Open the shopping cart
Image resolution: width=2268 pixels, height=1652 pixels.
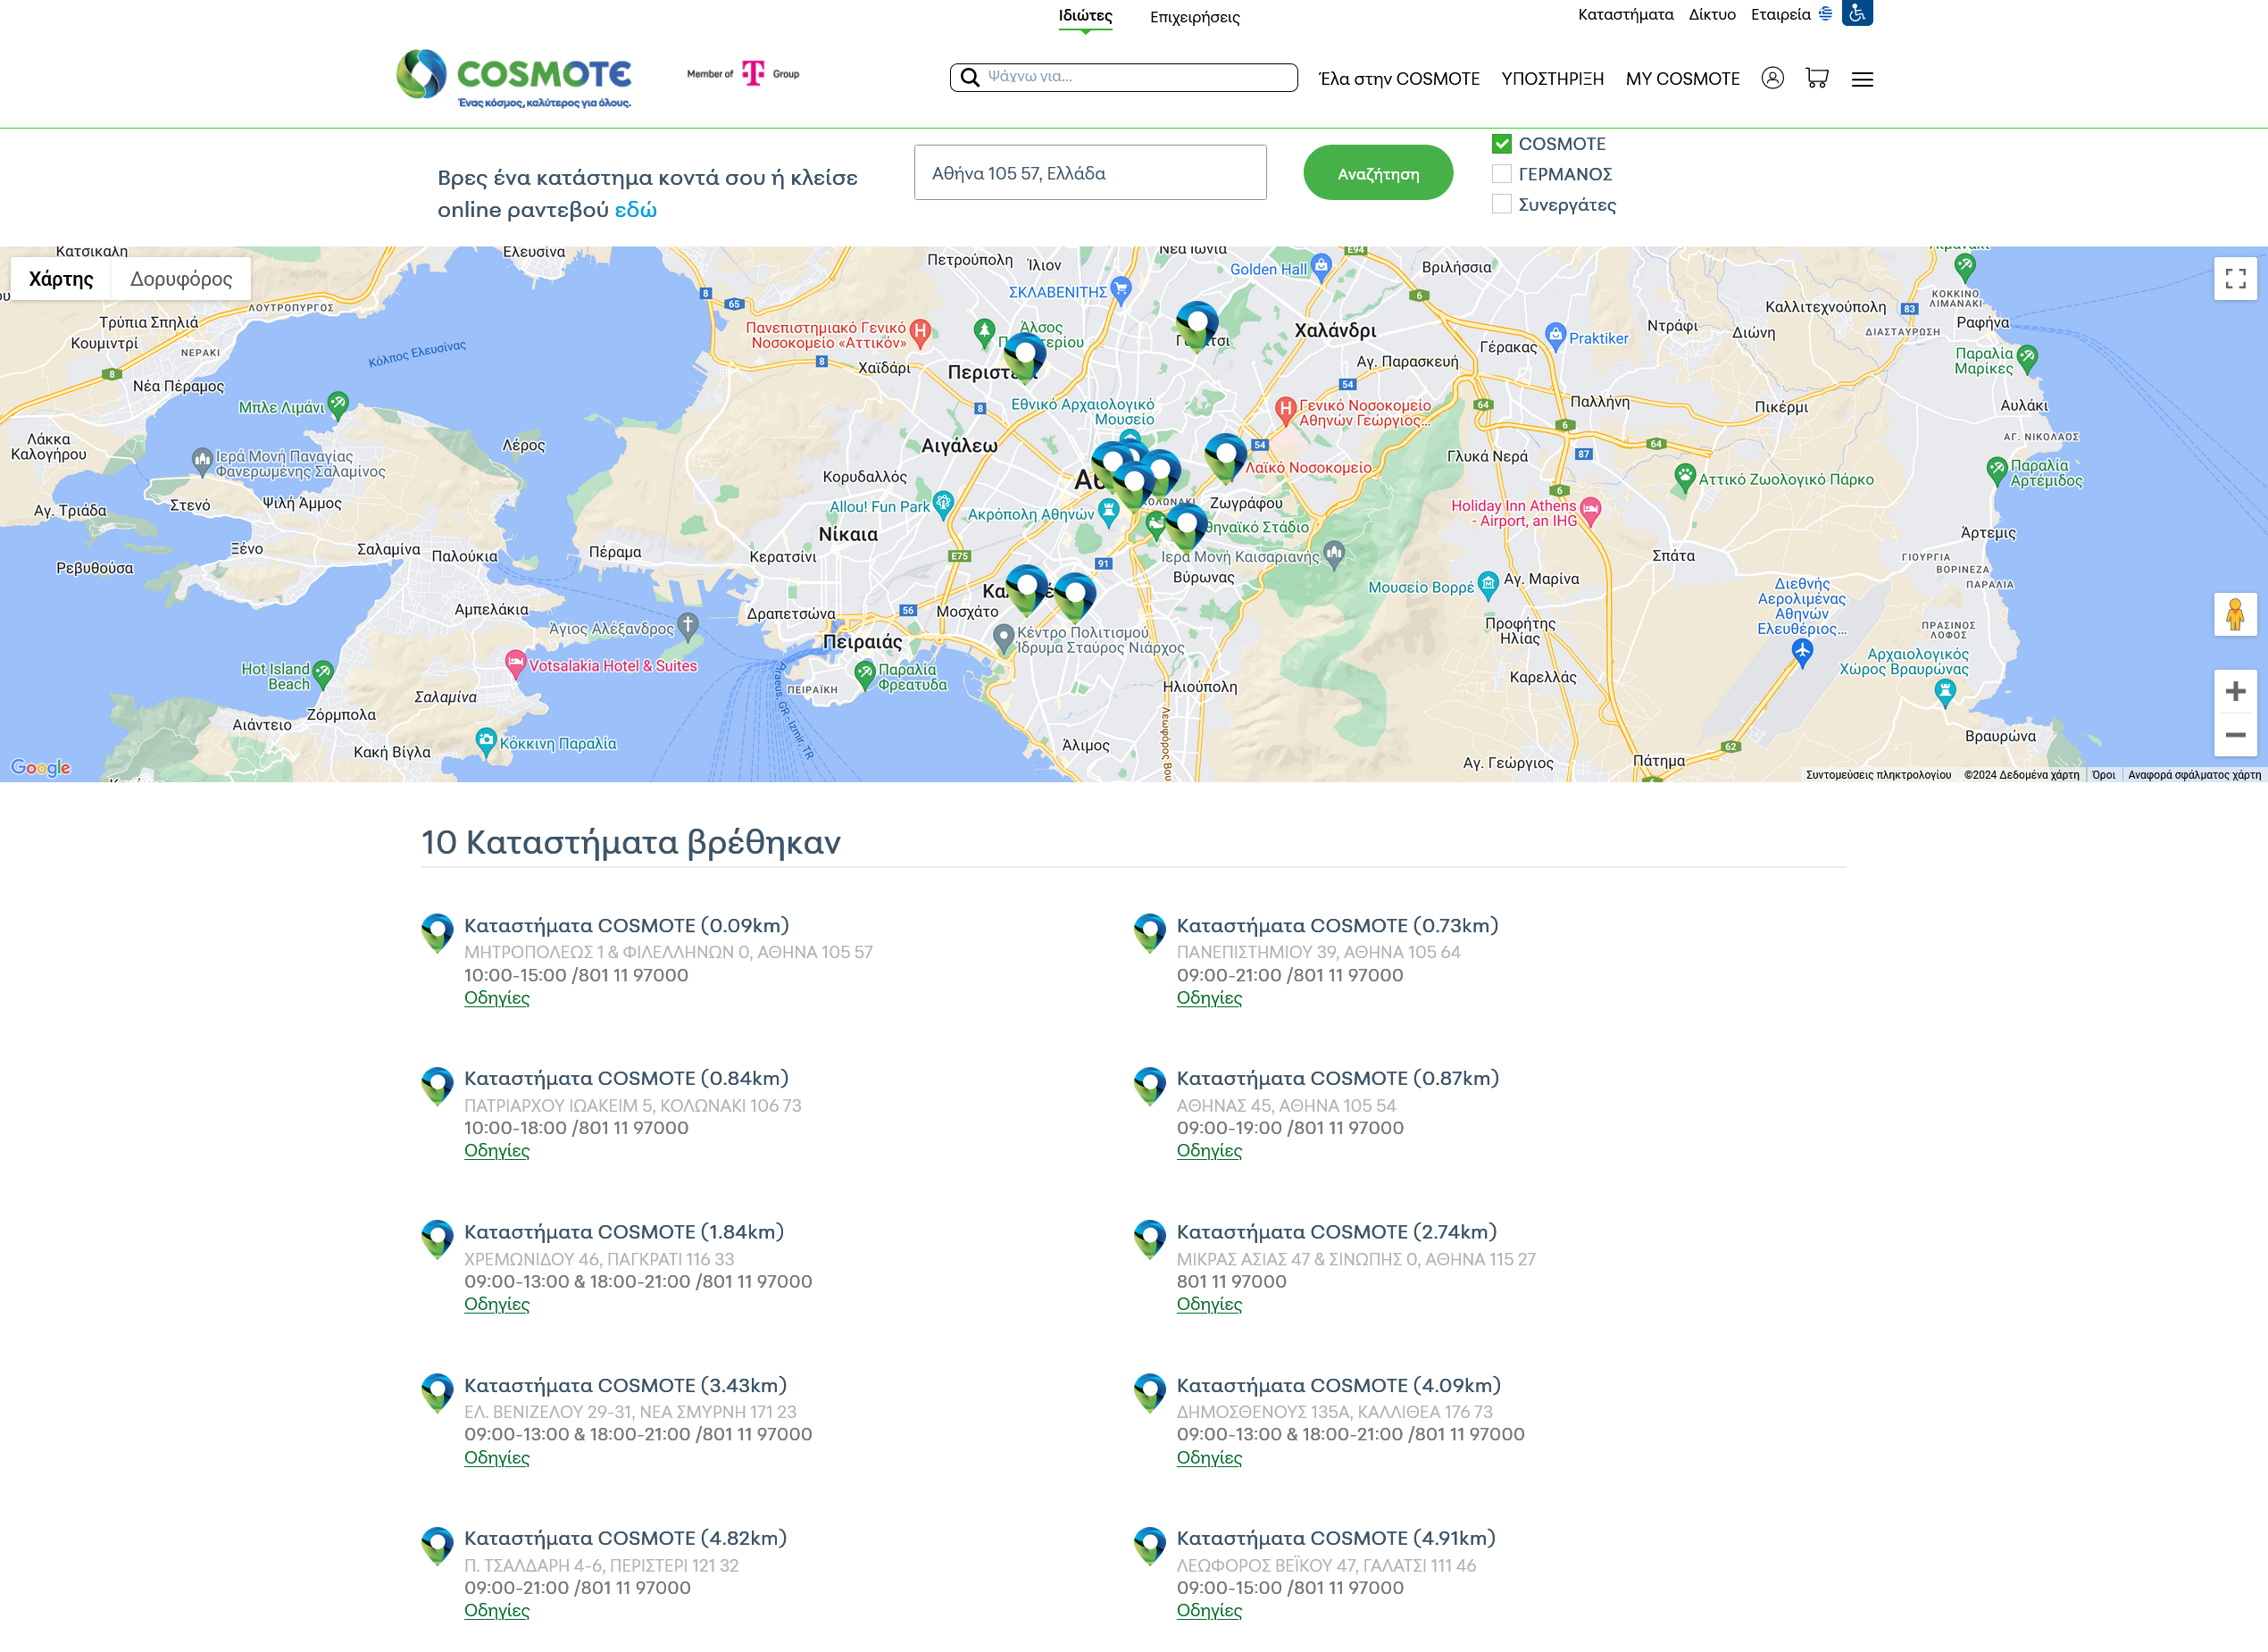1817,78
